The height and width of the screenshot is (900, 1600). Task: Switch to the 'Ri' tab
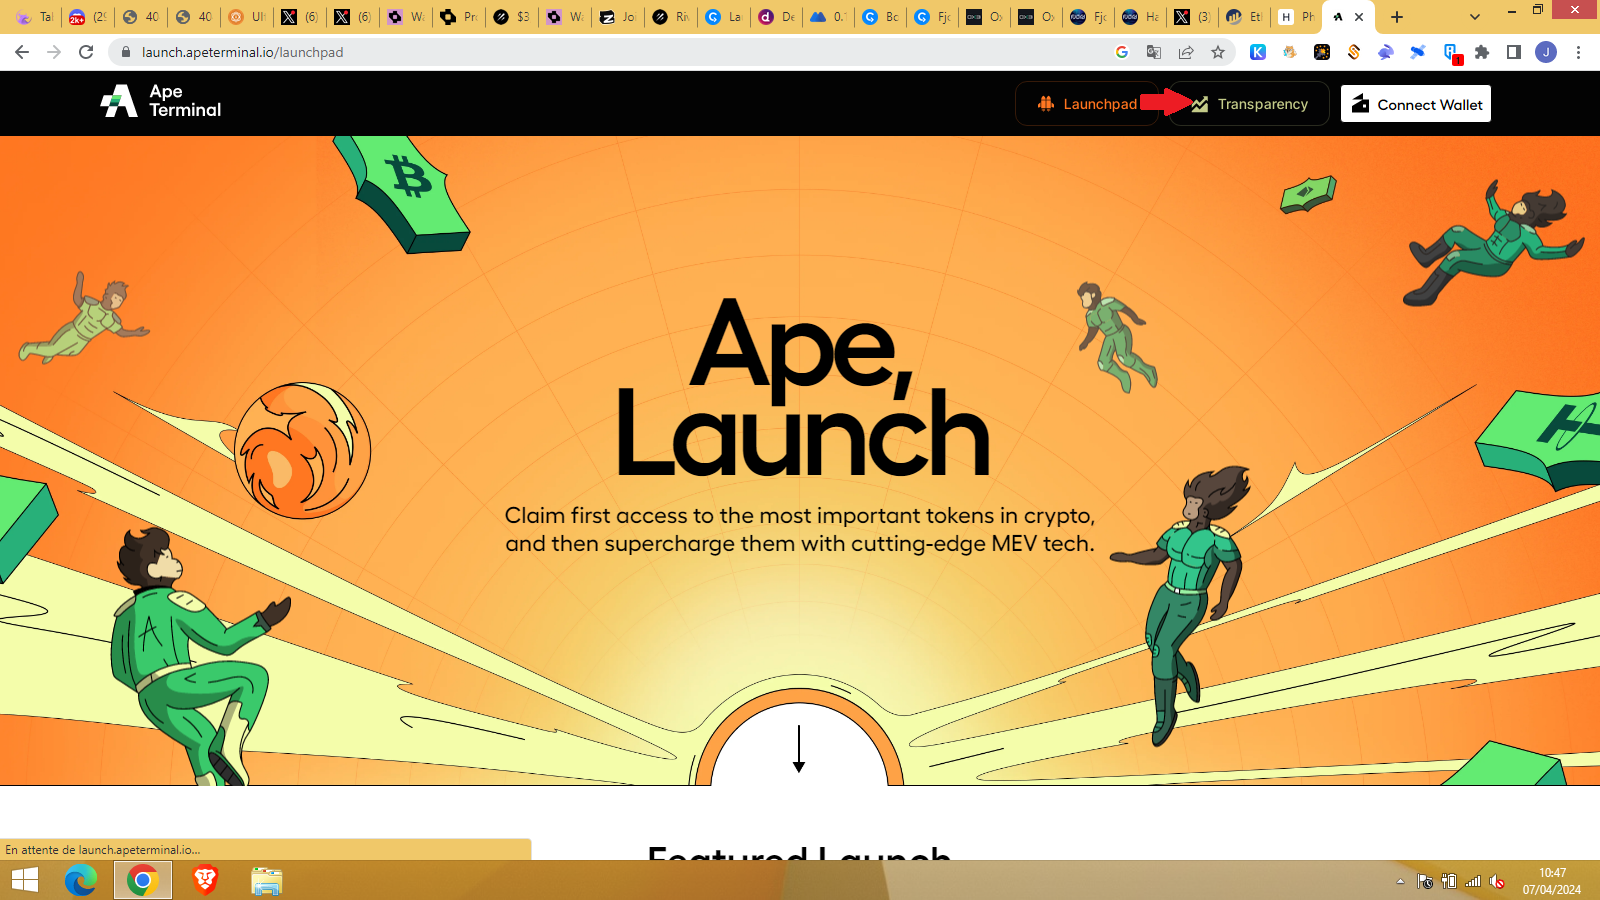tap(670, 17)
